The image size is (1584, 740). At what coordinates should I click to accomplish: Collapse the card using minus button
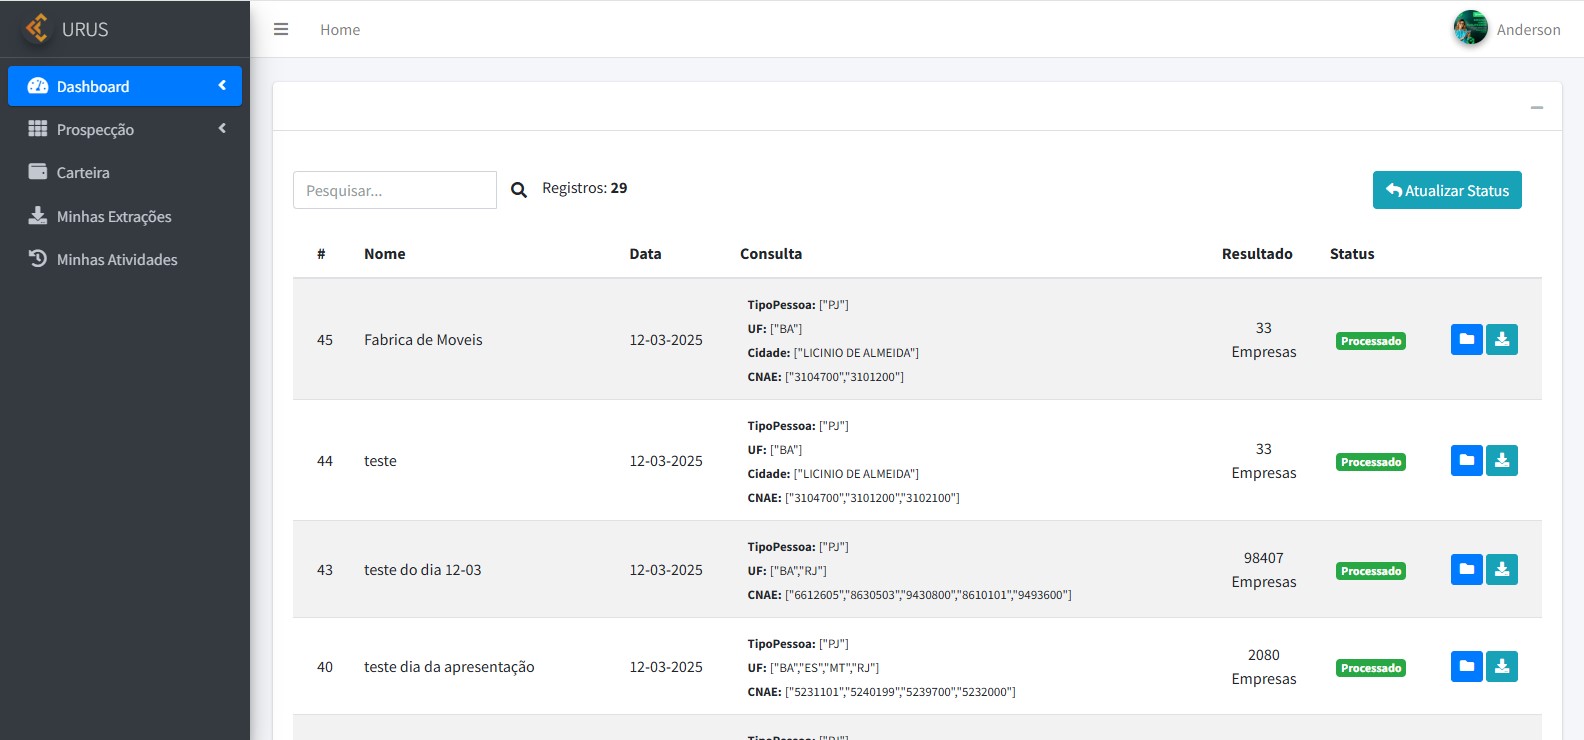(x=1536, y=107)
